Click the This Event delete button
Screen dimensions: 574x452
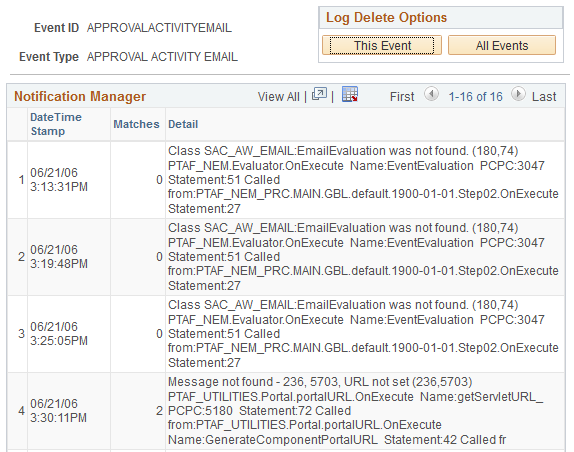pos(382,45)
